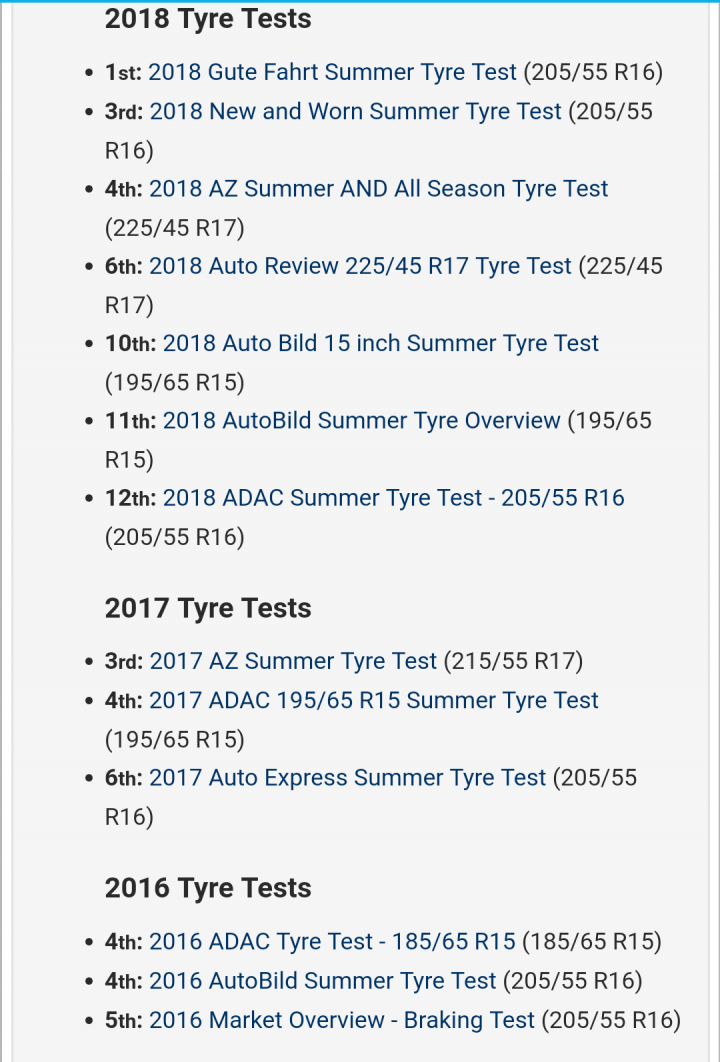Image resolution: width=720 pixels, height=1062 pixels.
Task: Open 2018 Auto Review 225/45 R17 Tyre Test
Action: pos(360,266)
